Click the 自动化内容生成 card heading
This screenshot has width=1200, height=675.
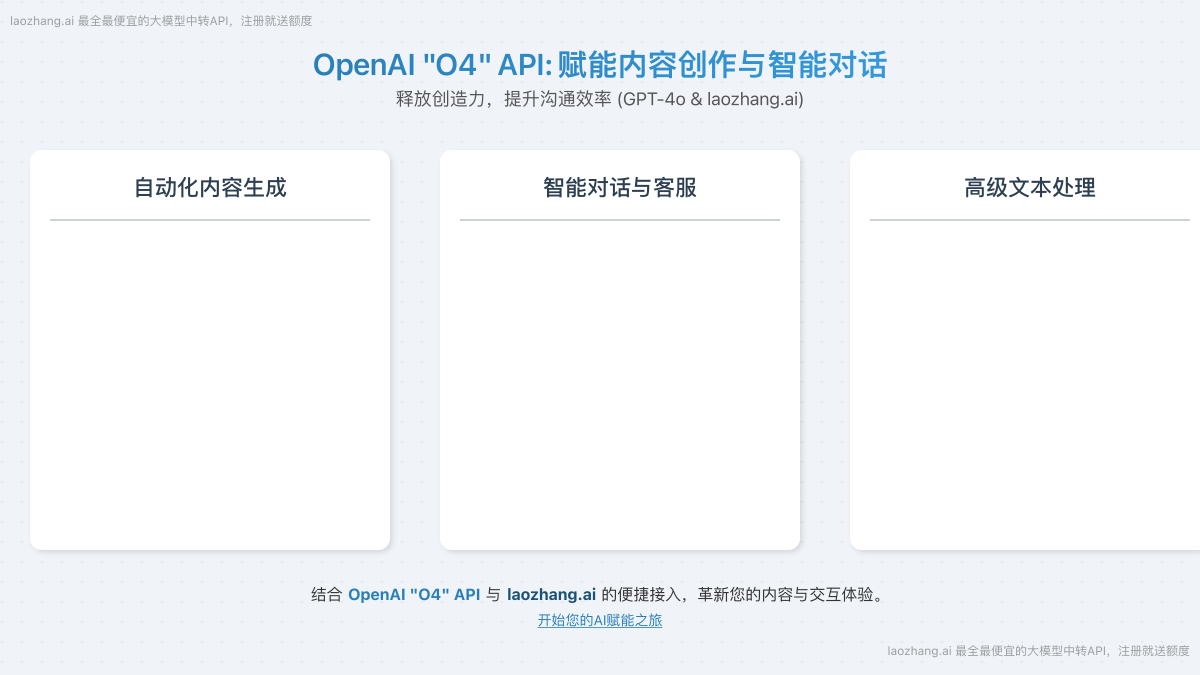pos(210,187)
